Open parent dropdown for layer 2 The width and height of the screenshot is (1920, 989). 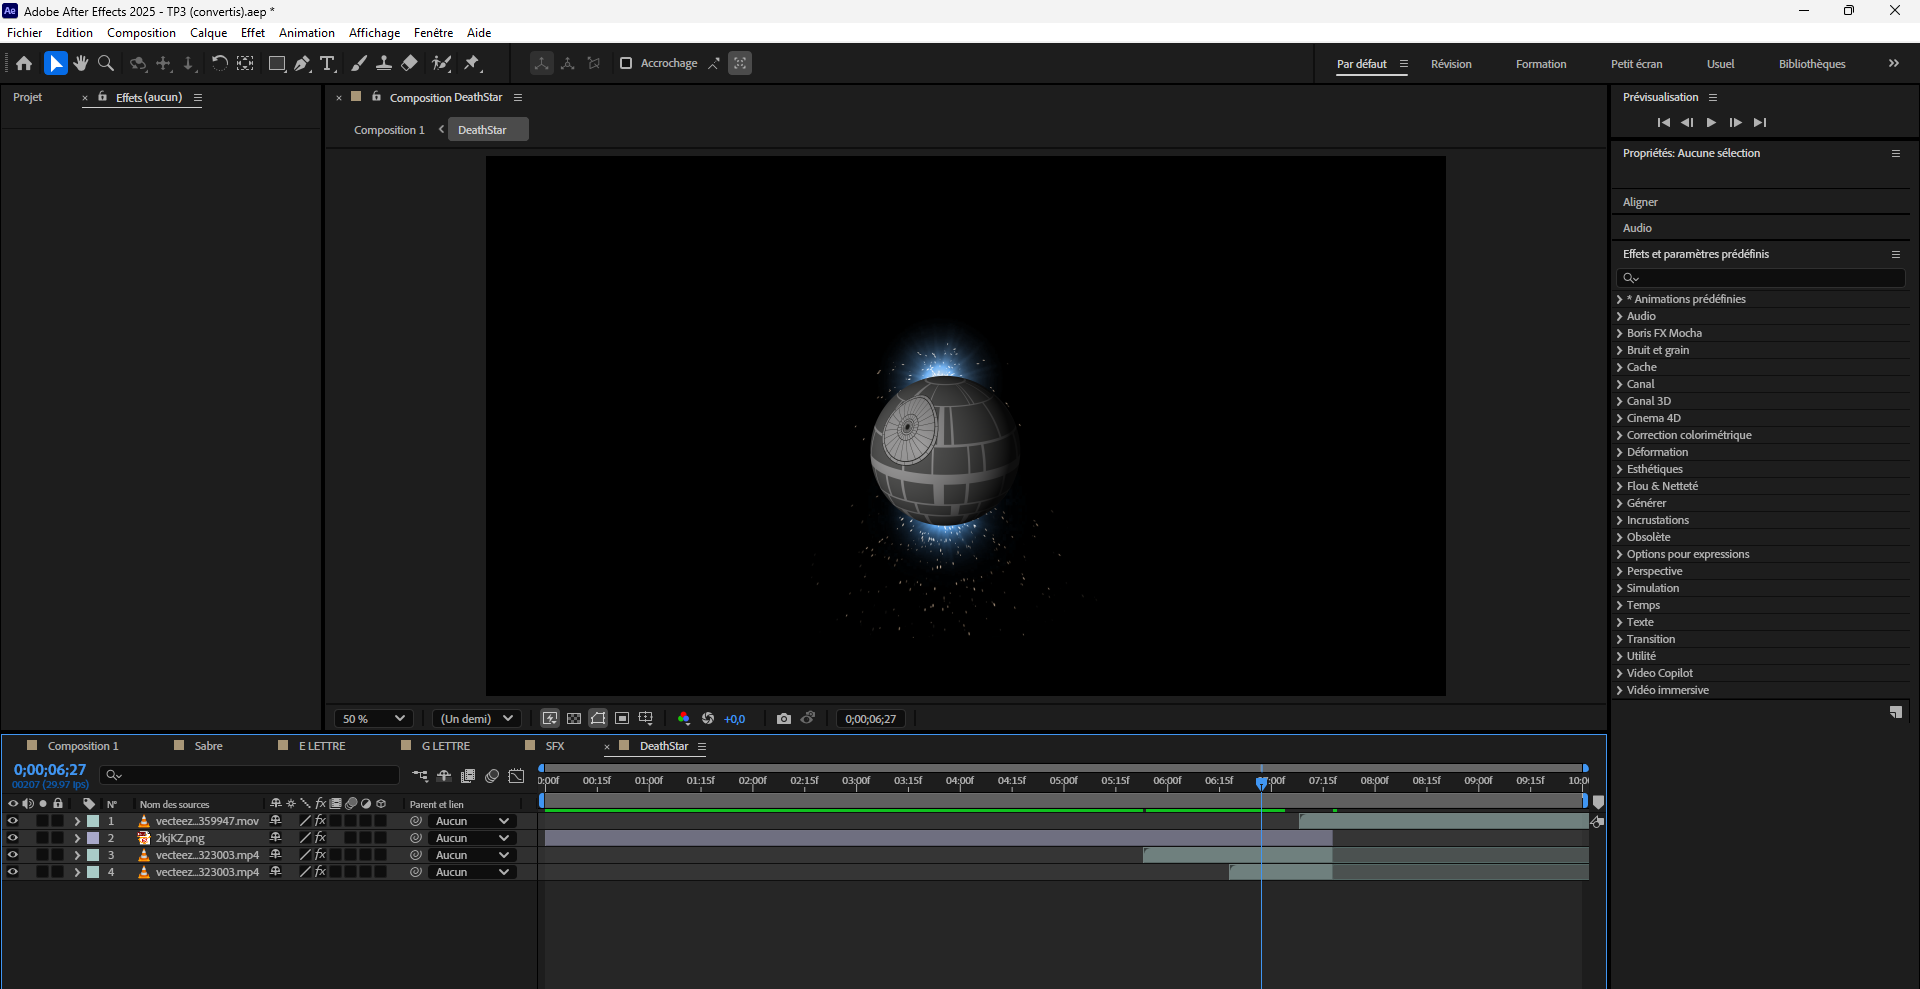pos(472,838)
